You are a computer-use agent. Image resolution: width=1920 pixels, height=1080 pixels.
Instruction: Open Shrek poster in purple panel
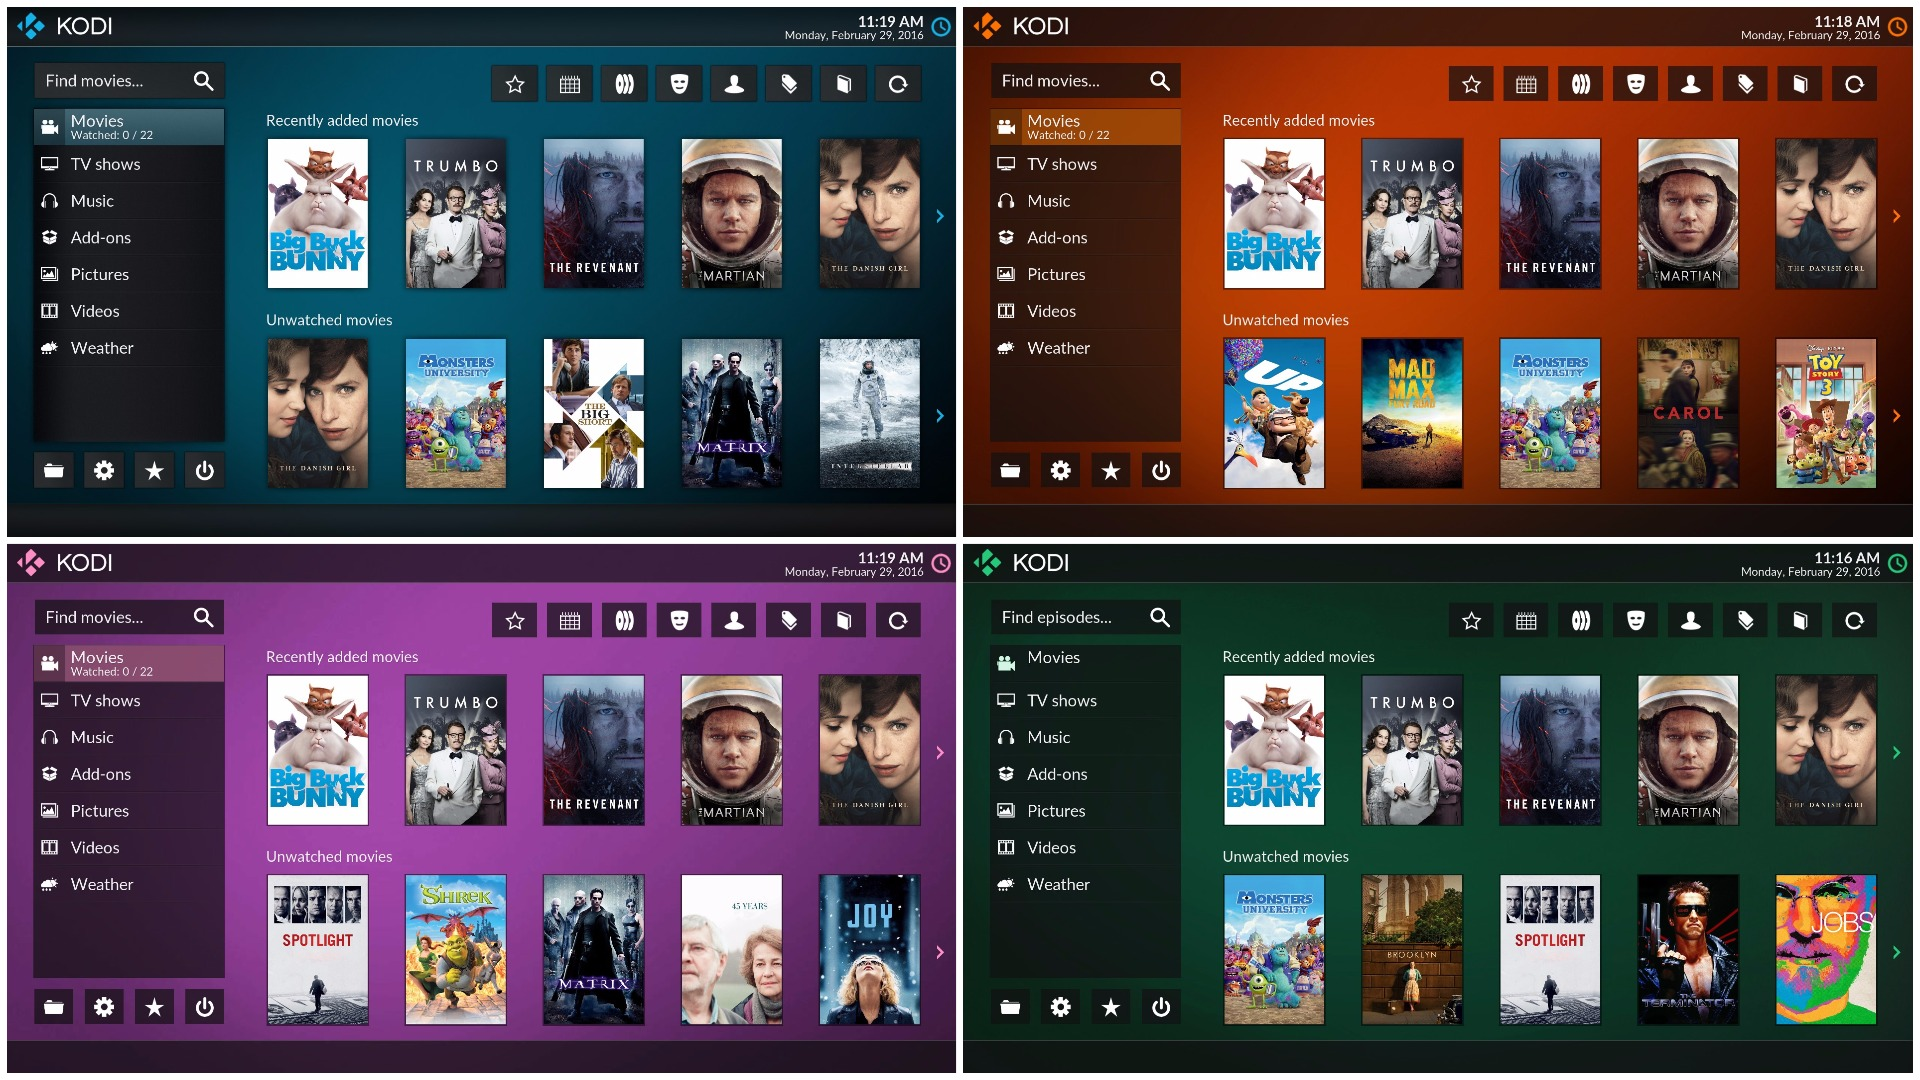[456, 950]
